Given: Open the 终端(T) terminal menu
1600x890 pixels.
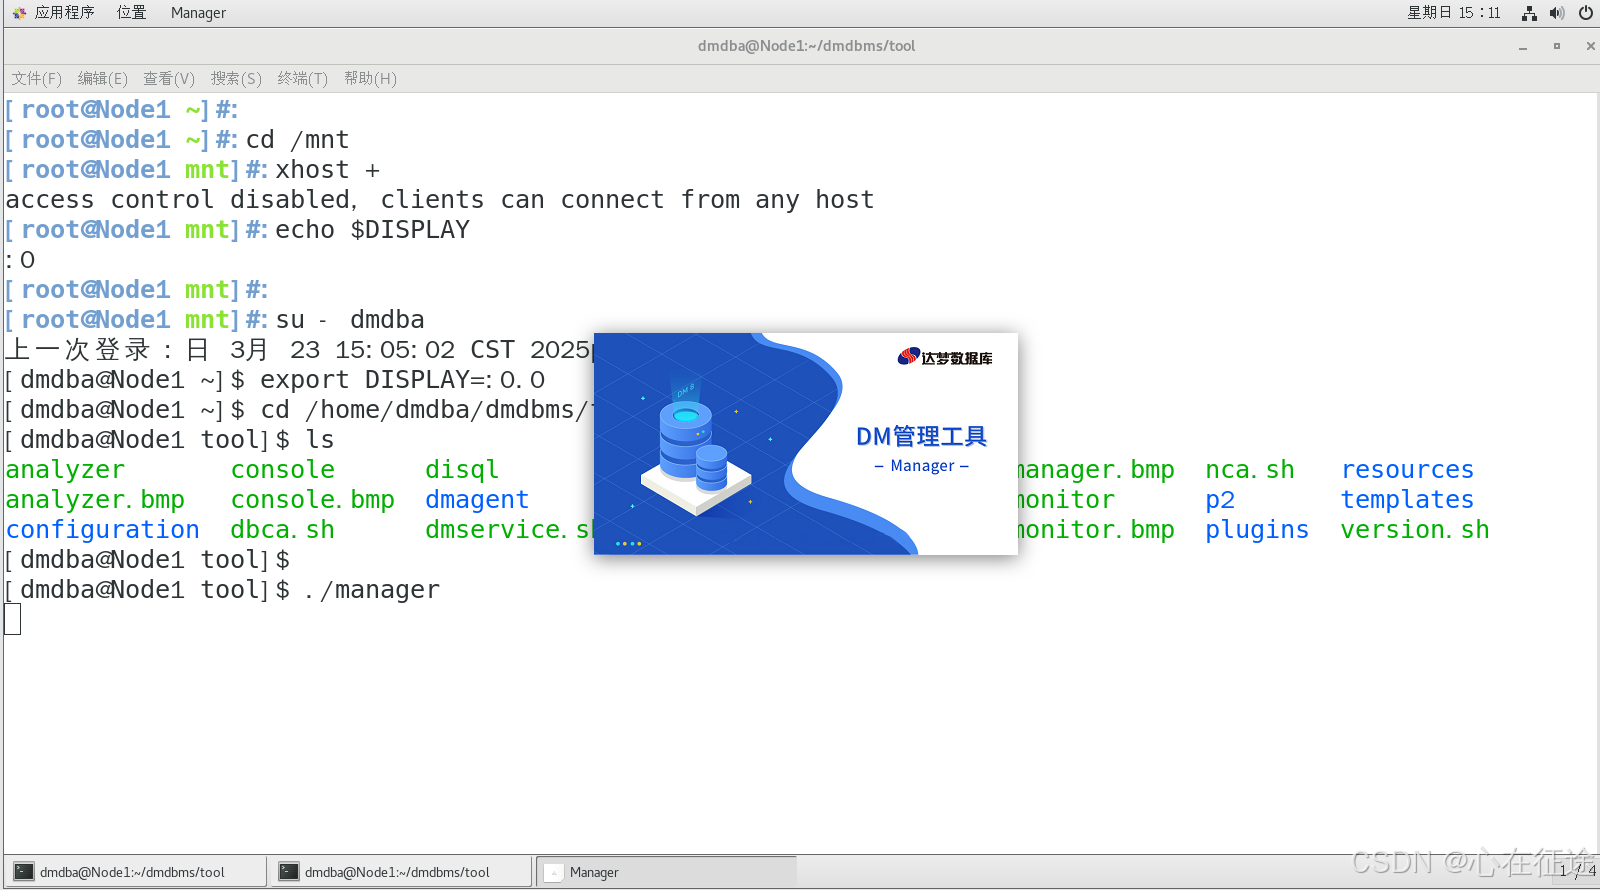Looking at the screenshot, I should click(303, 78).
